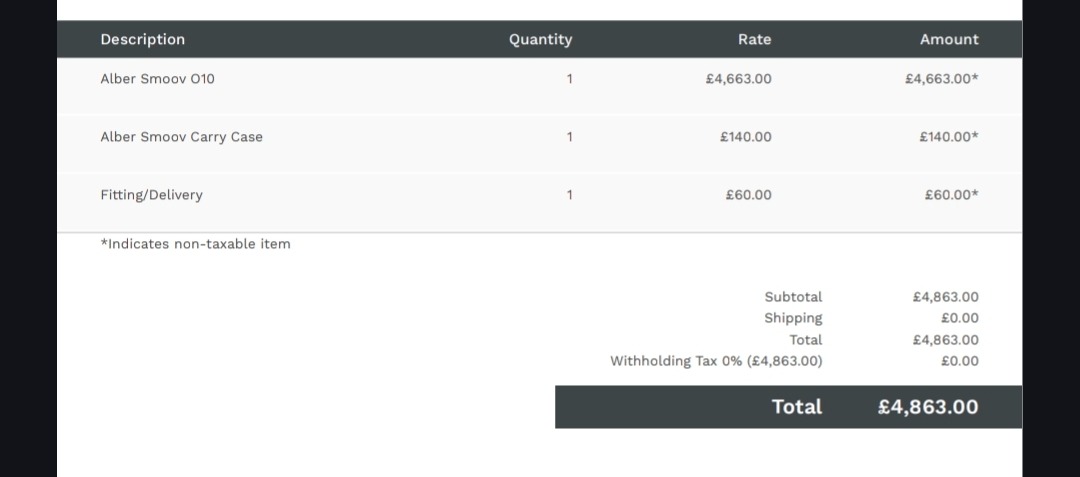Click the £4,663.00* value in the Amount column
Image resolution: width=1080 pixels, height=477 pixels.
coord(941,79)
